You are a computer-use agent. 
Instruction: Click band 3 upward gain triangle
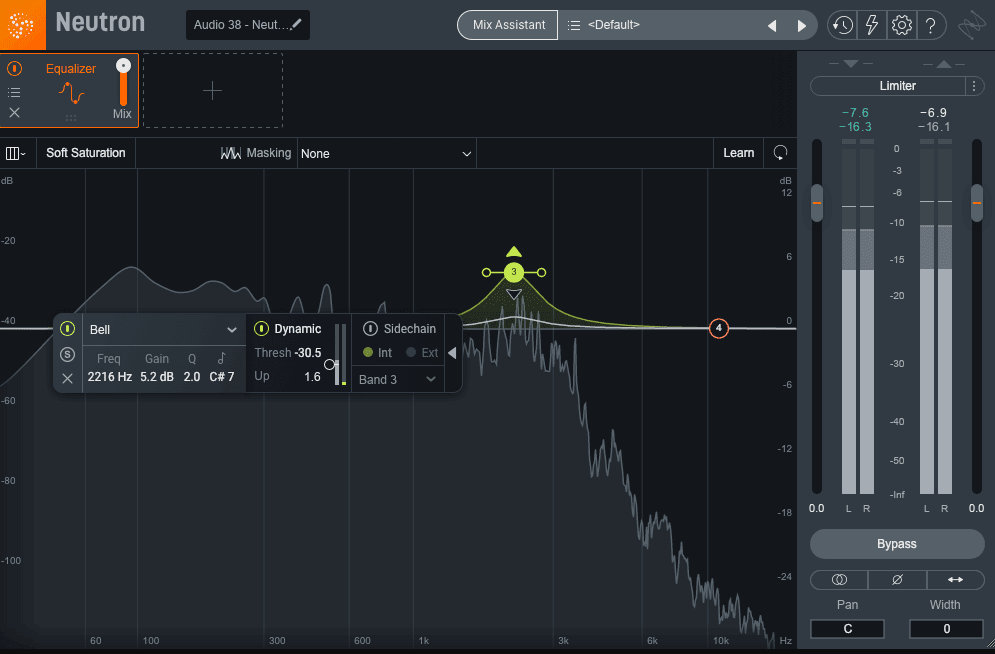click(x=514, y=252)
